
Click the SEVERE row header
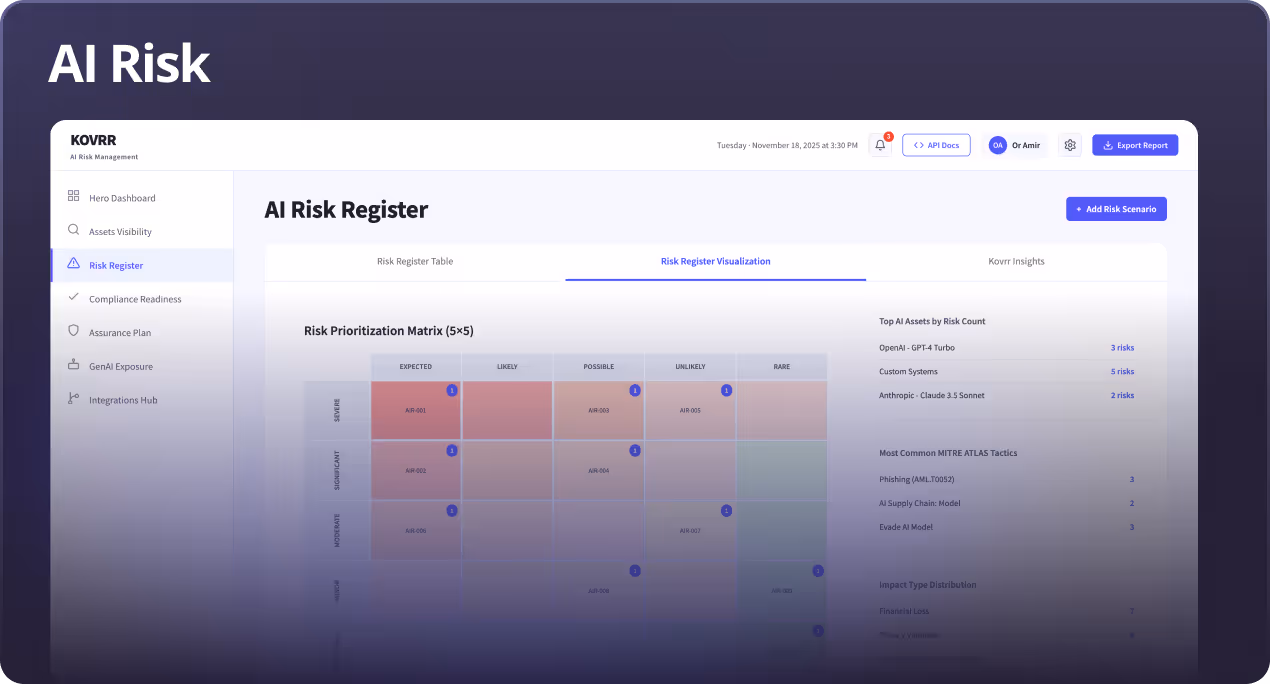[x=337, y=410]
